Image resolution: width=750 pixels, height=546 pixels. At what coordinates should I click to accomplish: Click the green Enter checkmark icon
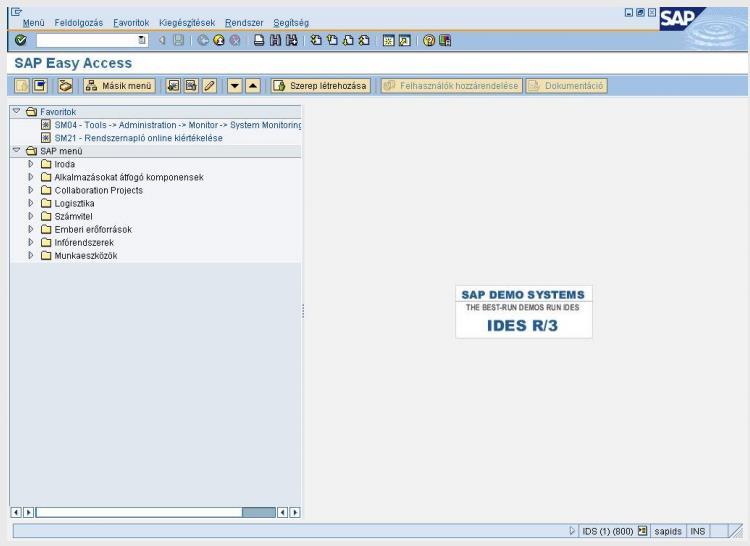[21, 41]
